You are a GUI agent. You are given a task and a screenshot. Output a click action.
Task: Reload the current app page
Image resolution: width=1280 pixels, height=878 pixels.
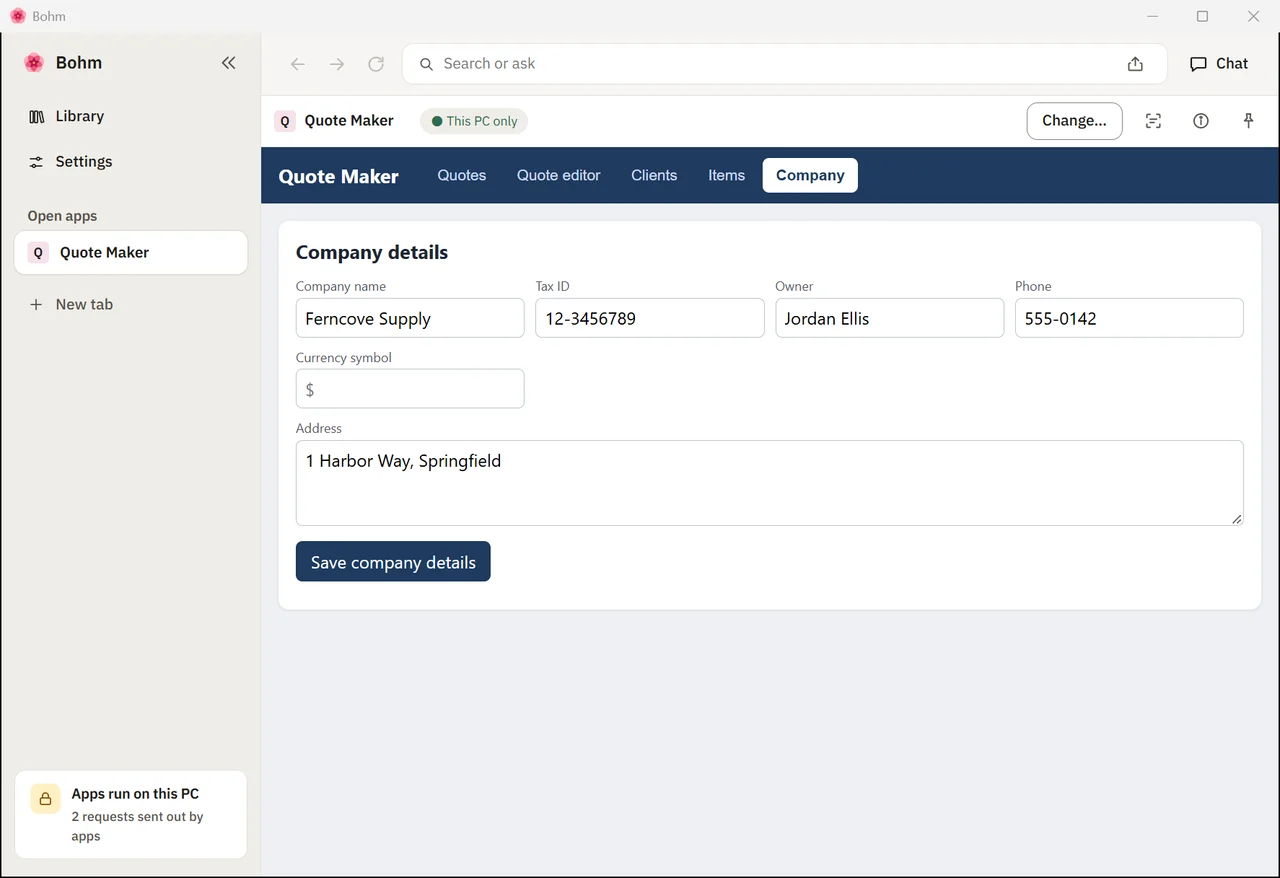pos(376,64)
